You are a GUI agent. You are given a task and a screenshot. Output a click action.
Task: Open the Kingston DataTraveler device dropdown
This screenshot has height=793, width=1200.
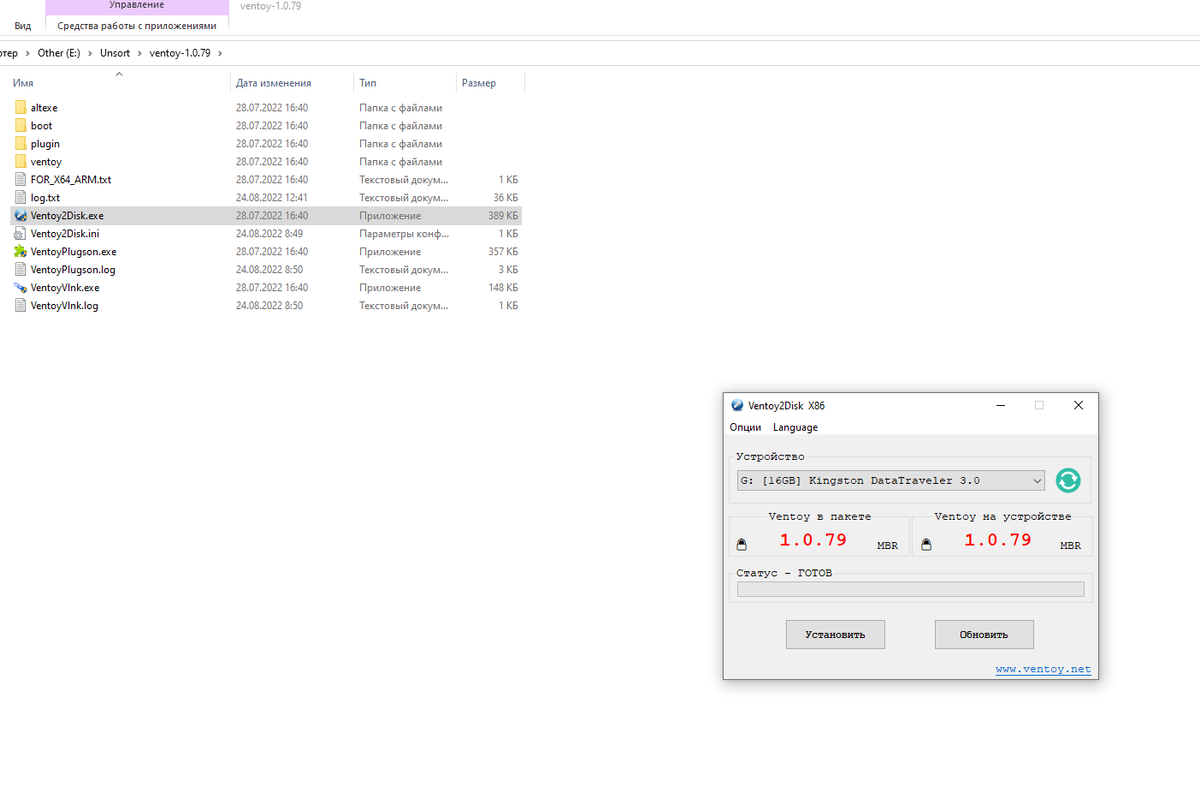coord(891,481)
